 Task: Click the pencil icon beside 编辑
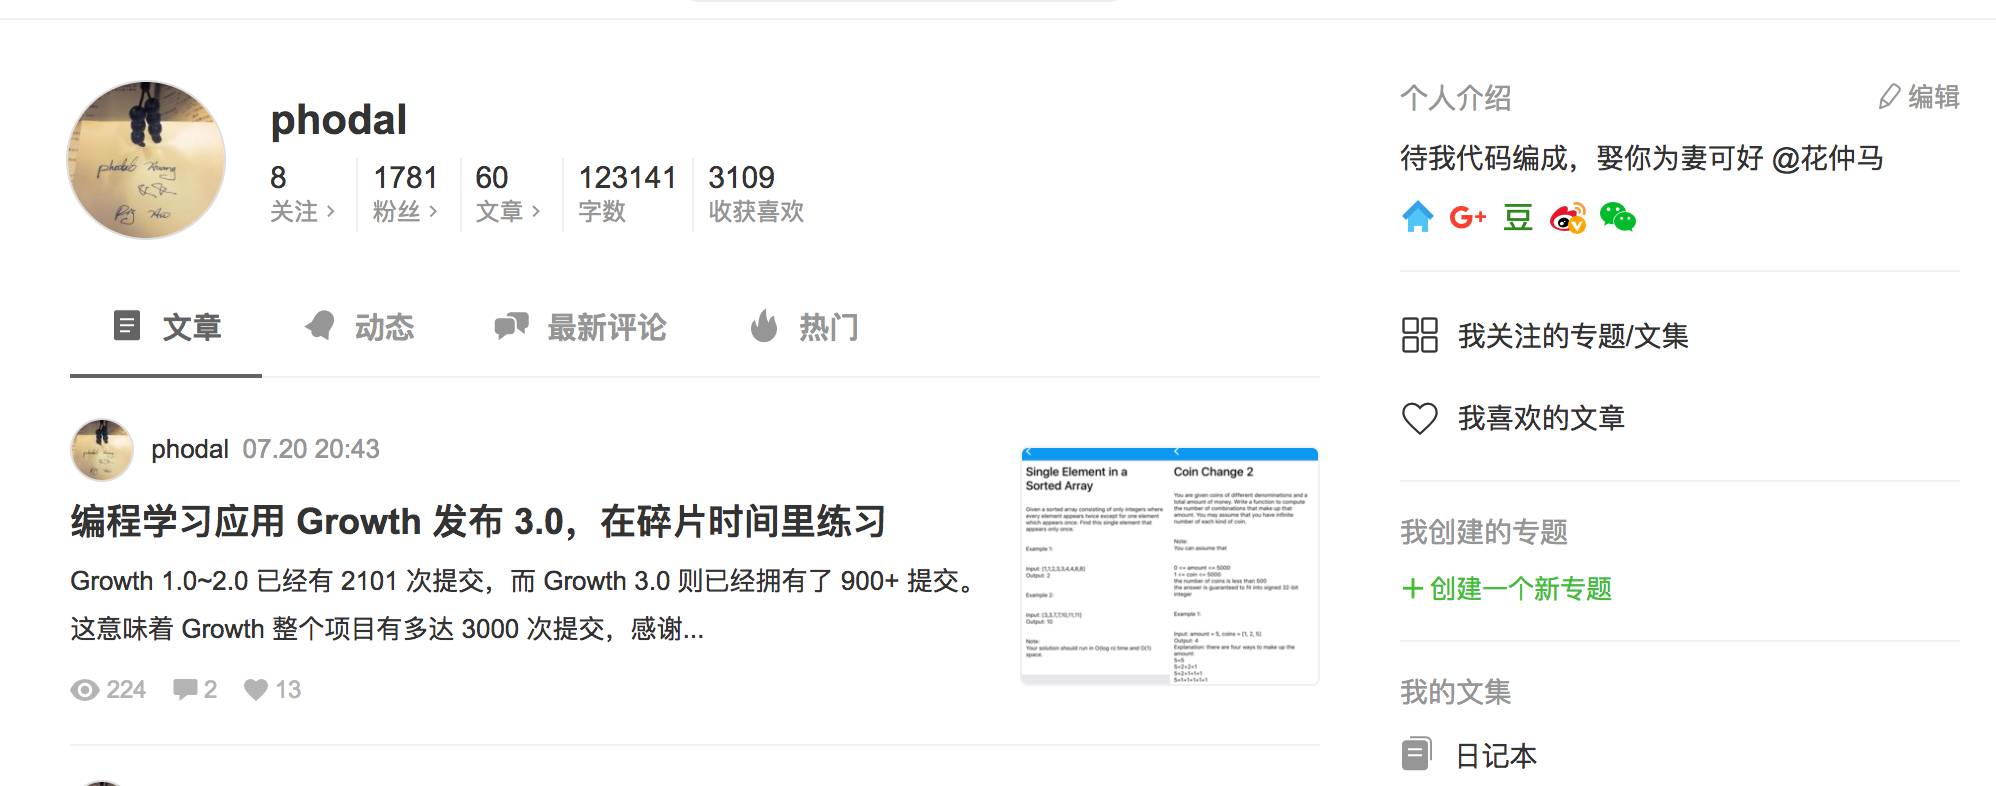click(1889, 97)
